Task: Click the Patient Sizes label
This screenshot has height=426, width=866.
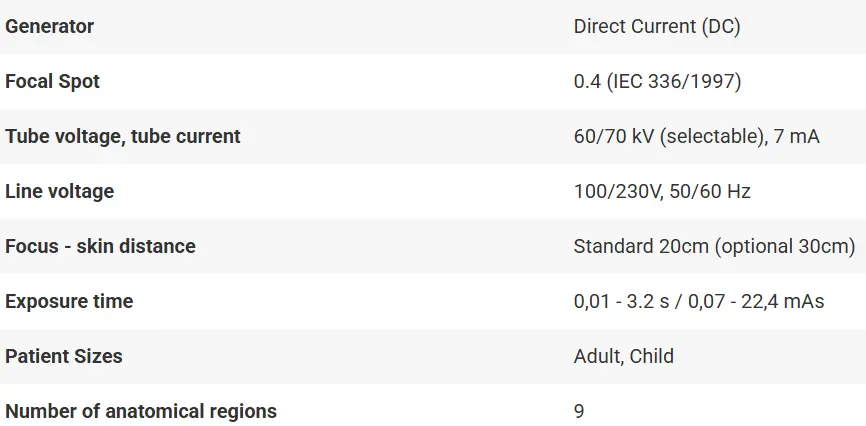Action: (x=64, y=356)
